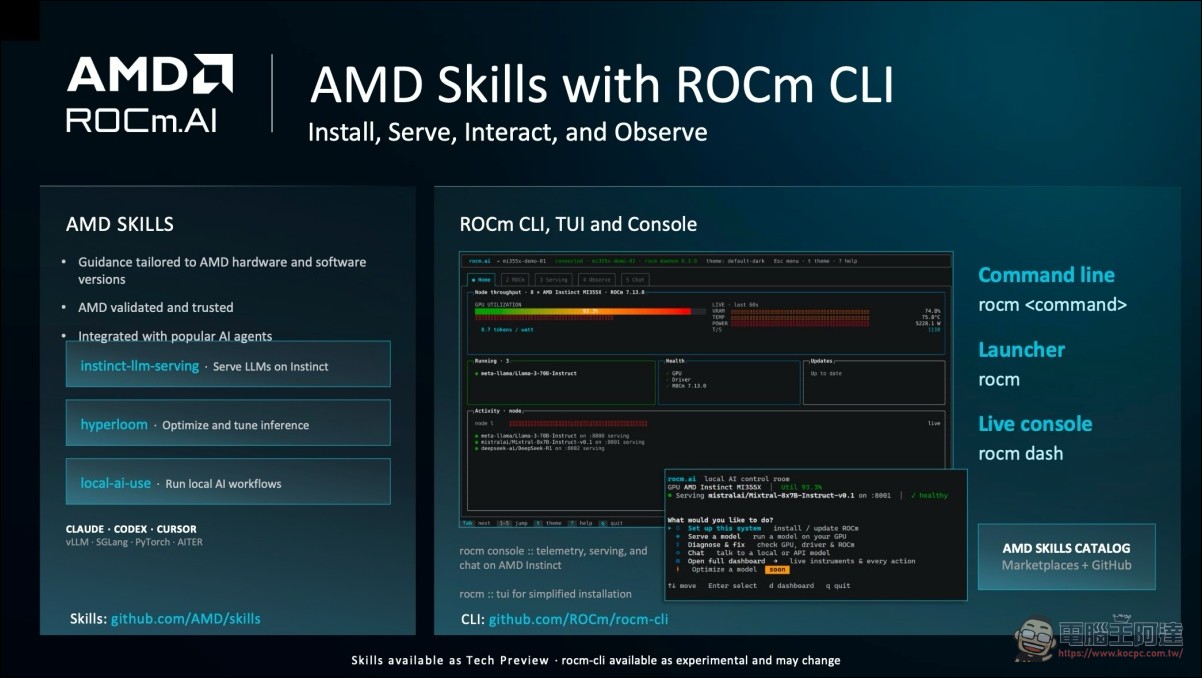Select 'Open full dashboard' menu option
Image resolution: width=1202 pixels, height=678 pixels.
point(726,561)
